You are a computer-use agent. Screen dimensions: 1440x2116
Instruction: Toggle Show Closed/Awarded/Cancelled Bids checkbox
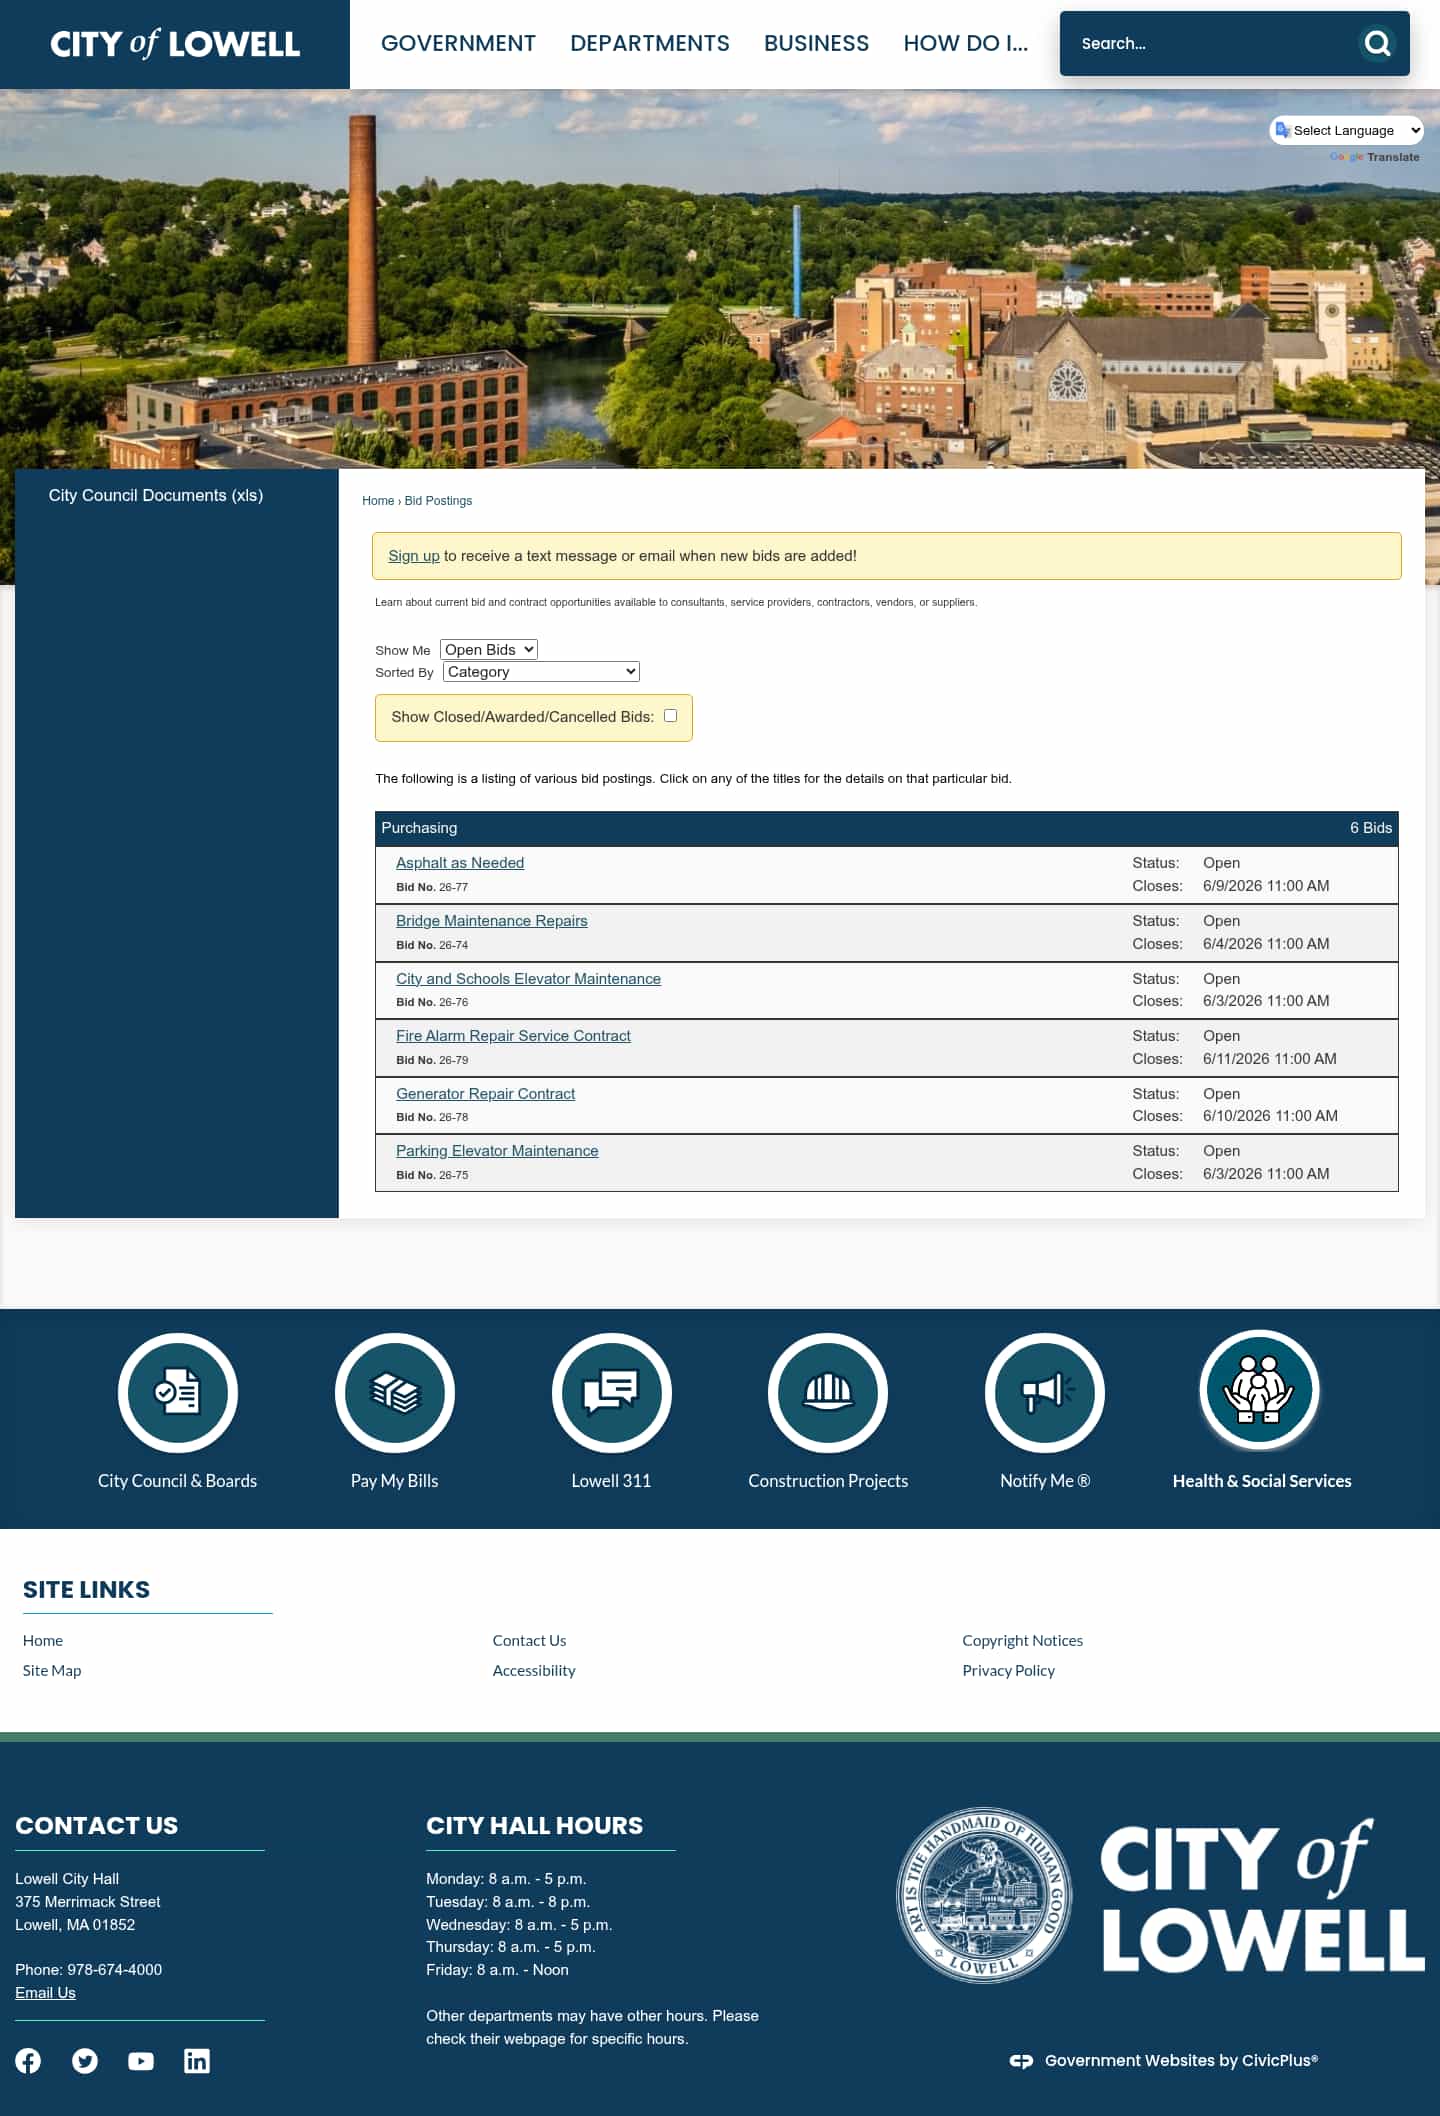pyautogui.click(x=670, y=716)
